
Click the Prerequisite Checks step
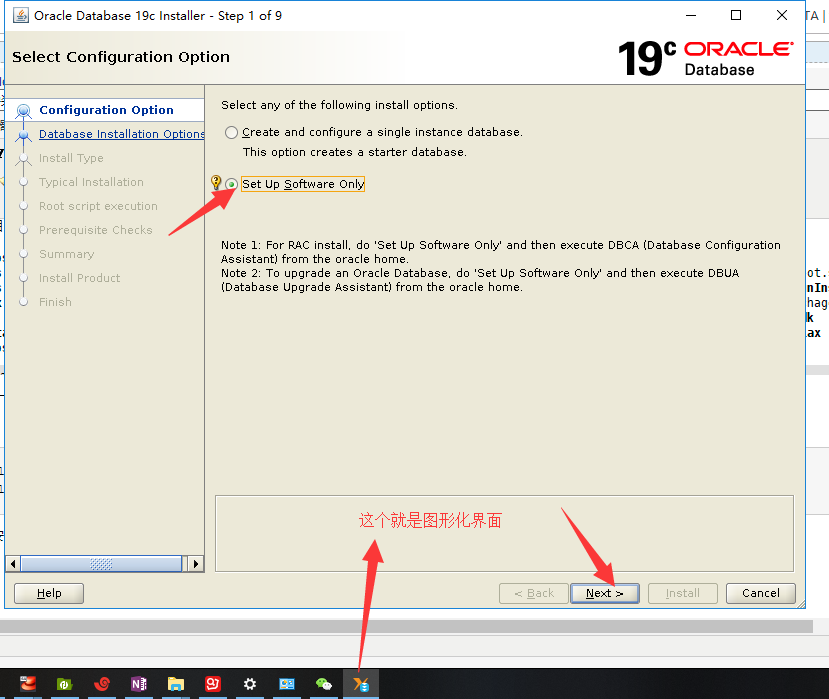[95, 230]
